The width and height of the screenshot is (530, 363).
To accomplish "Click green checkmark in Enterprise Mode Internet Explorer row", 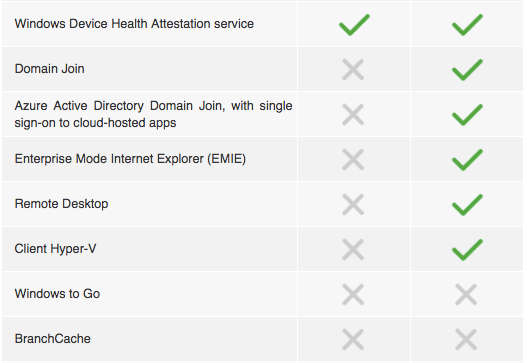I will click(x=467, y=160).
